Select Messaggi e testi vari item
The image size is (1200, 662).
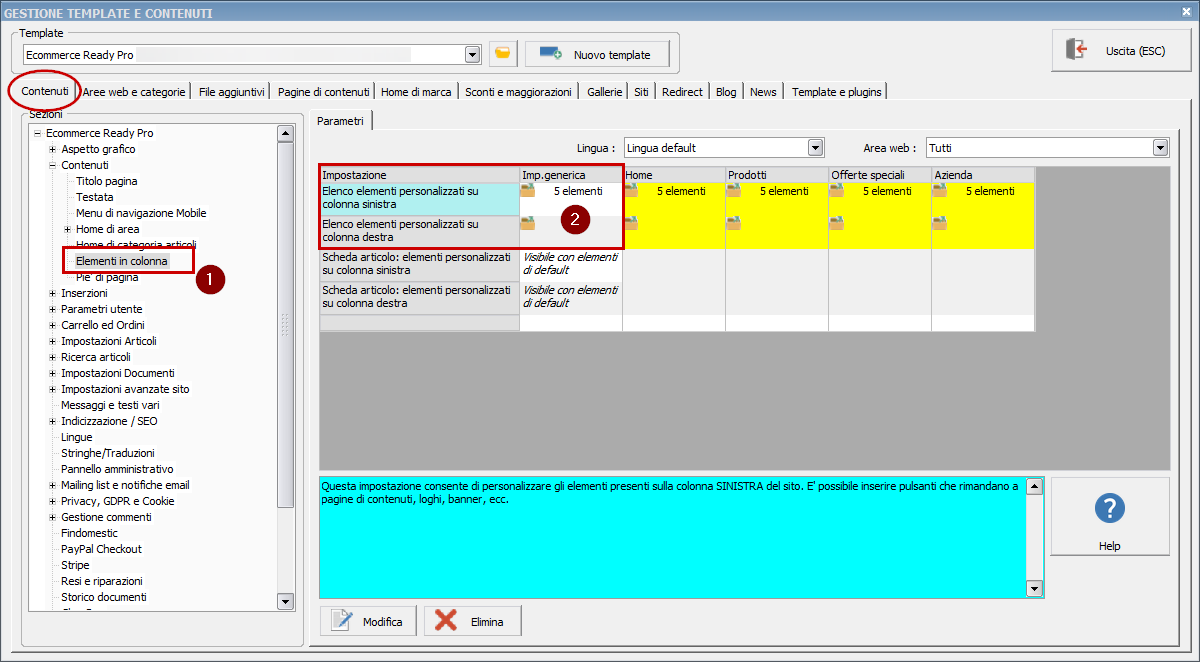coord(110,405)
